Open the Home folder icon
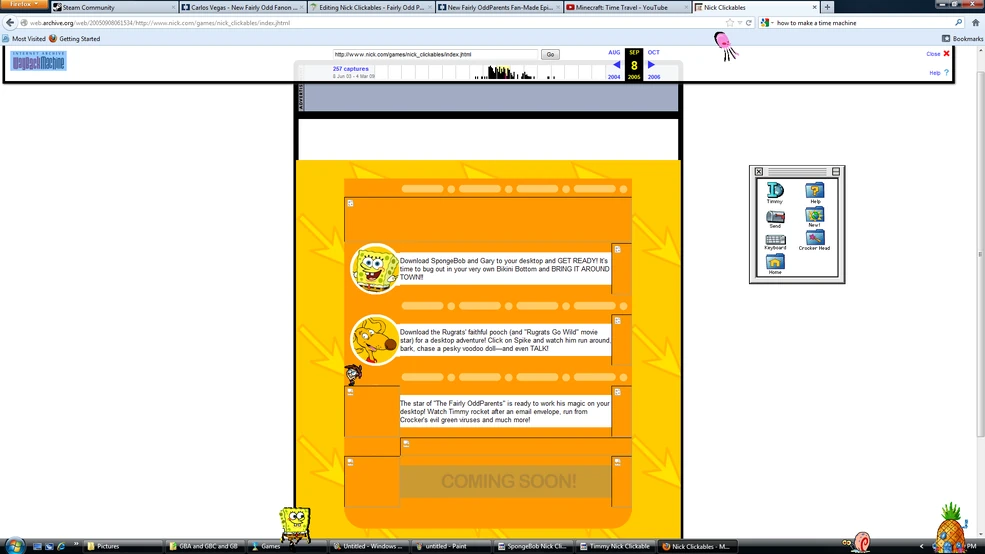This screenshot has width=985, height=554. point(775,262)
